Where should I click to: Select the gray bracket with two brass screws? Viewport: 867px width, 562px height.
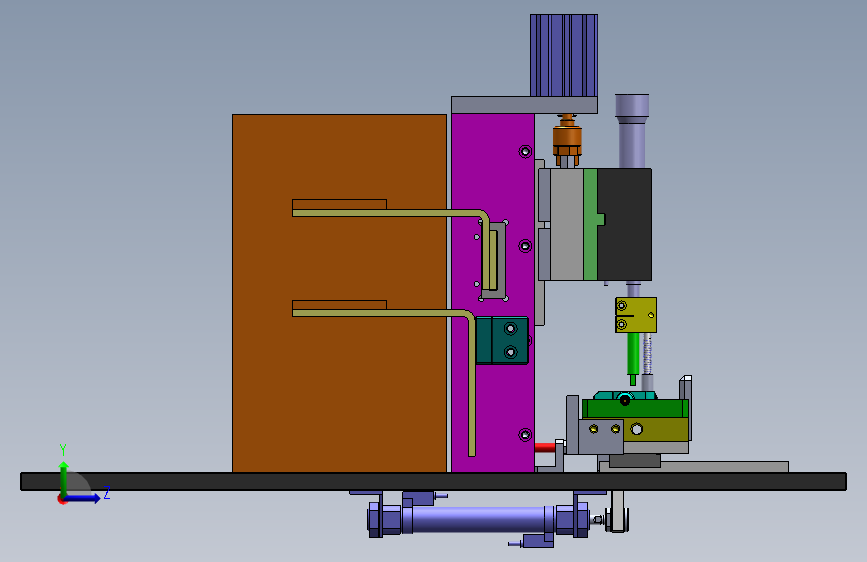(601, 436)
